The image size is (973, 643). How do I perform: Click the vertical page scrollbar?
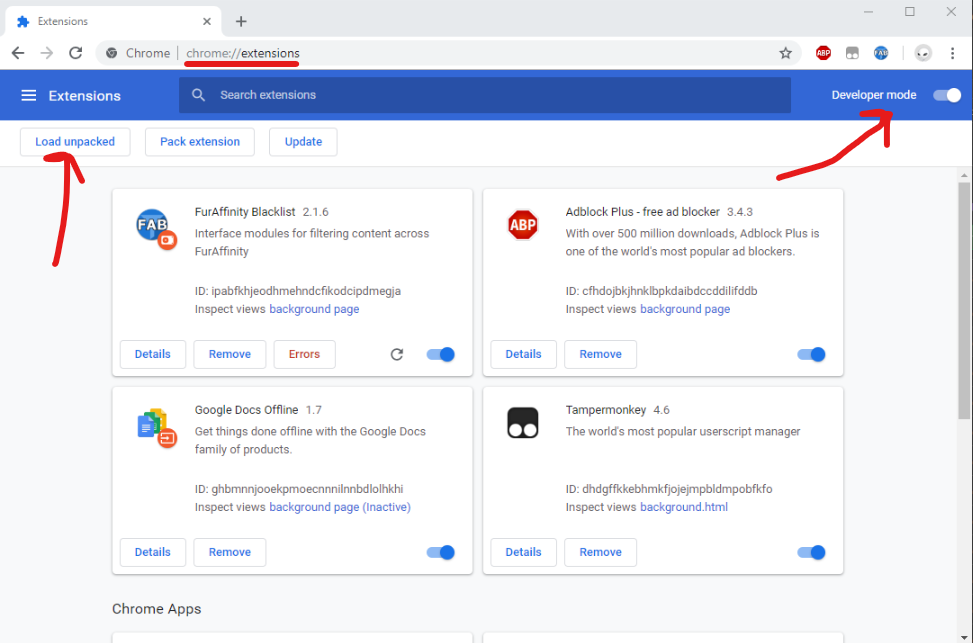point(964,301)
